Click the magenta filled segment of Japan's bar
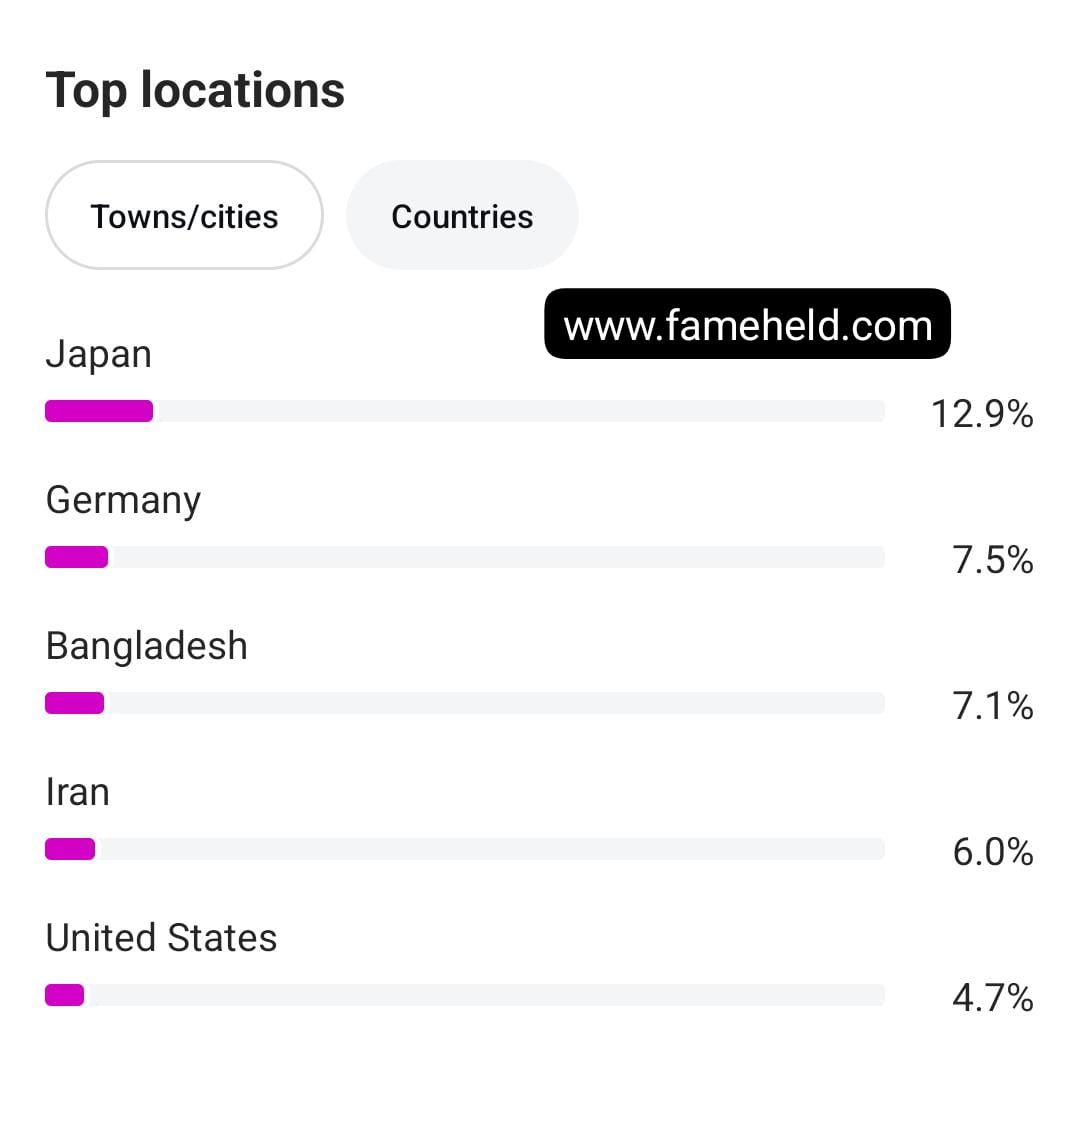 tap(99, 411)
